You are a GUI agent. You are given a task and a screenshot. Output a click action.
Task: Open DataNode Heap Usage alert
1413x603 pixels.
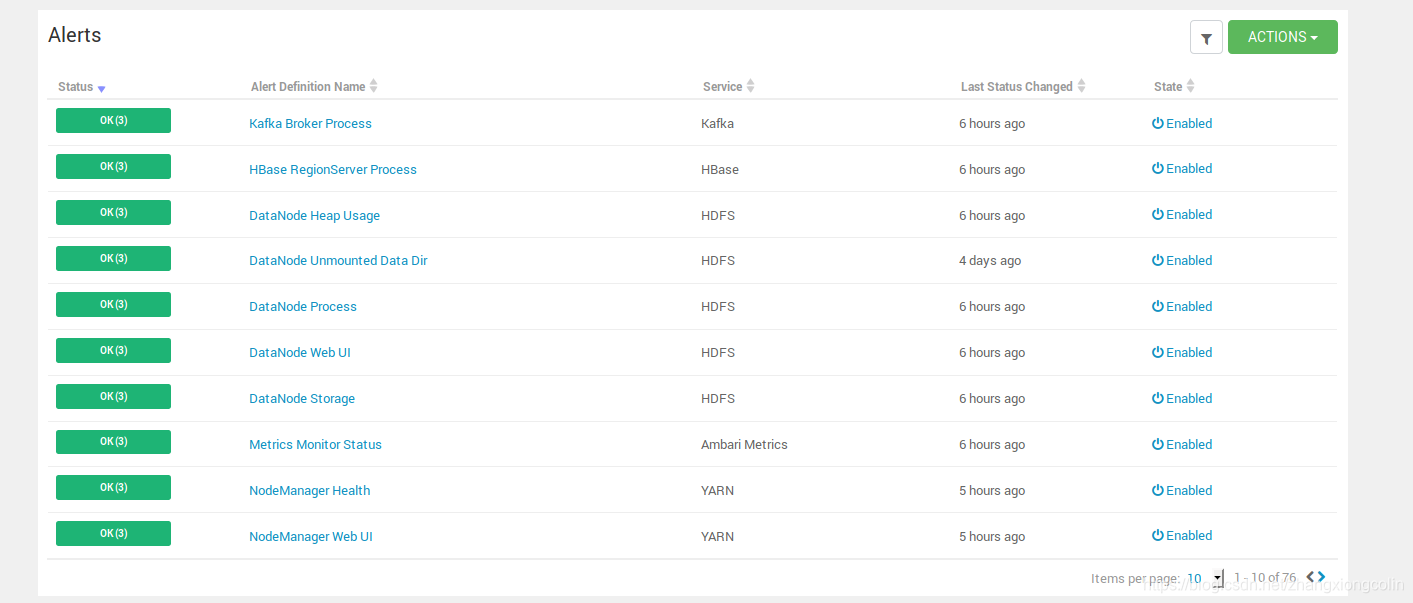pyautogui.click(x=314, y=216)
